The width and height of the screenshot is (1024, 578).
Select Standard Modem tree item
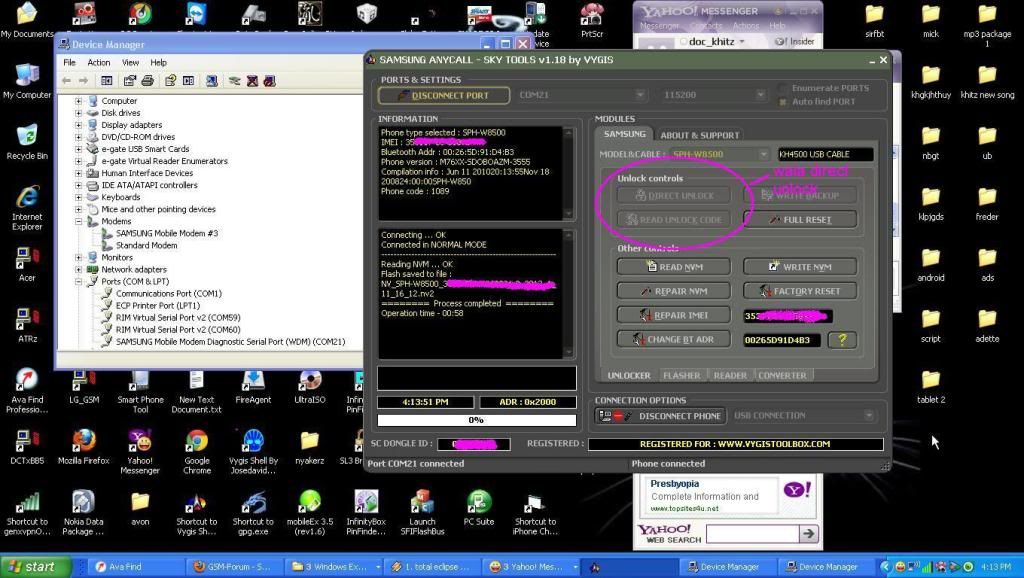(146, 246)
